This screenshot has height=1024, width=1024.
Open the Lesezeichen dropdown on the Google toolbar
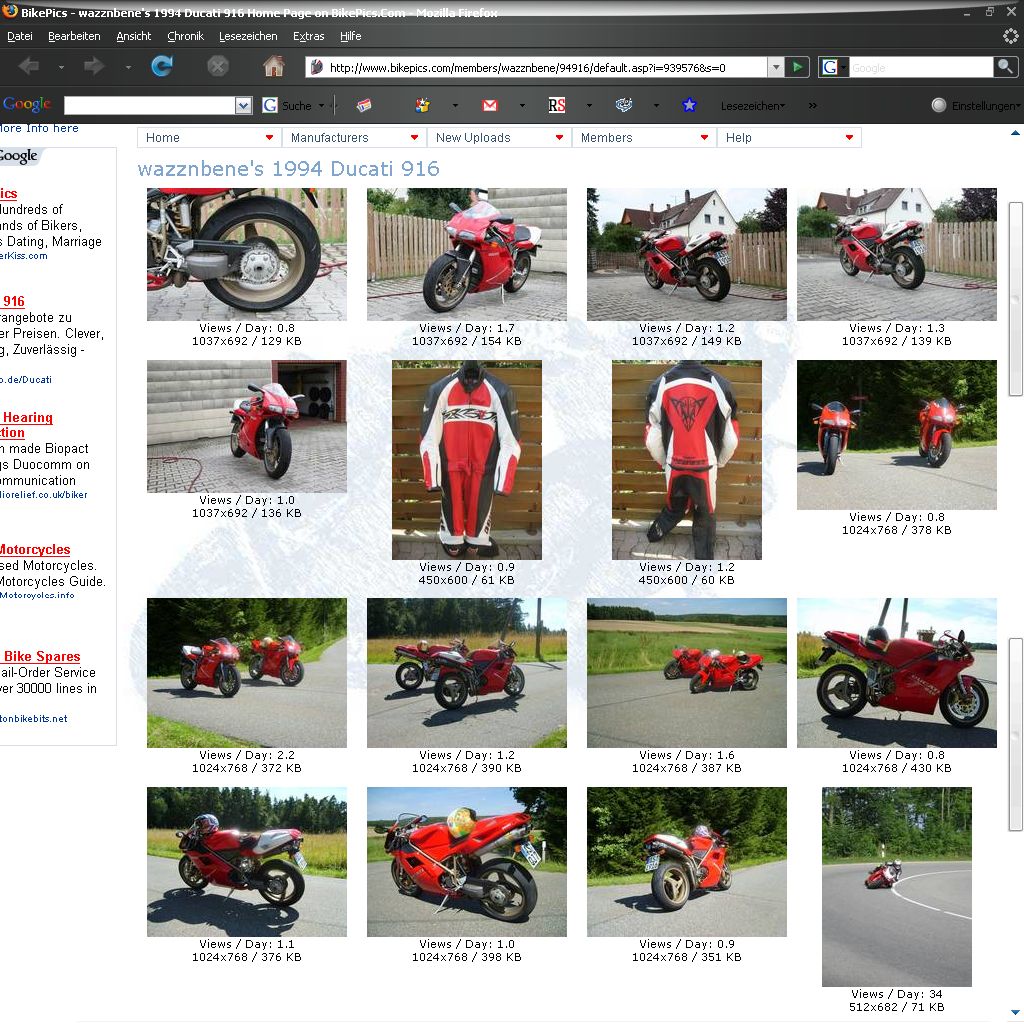point(753,106)
